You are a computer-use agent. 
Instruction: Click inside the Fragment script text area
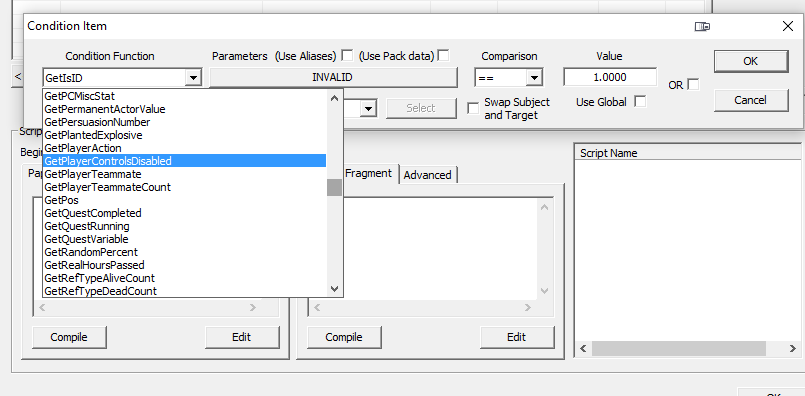tap(440, 249)
